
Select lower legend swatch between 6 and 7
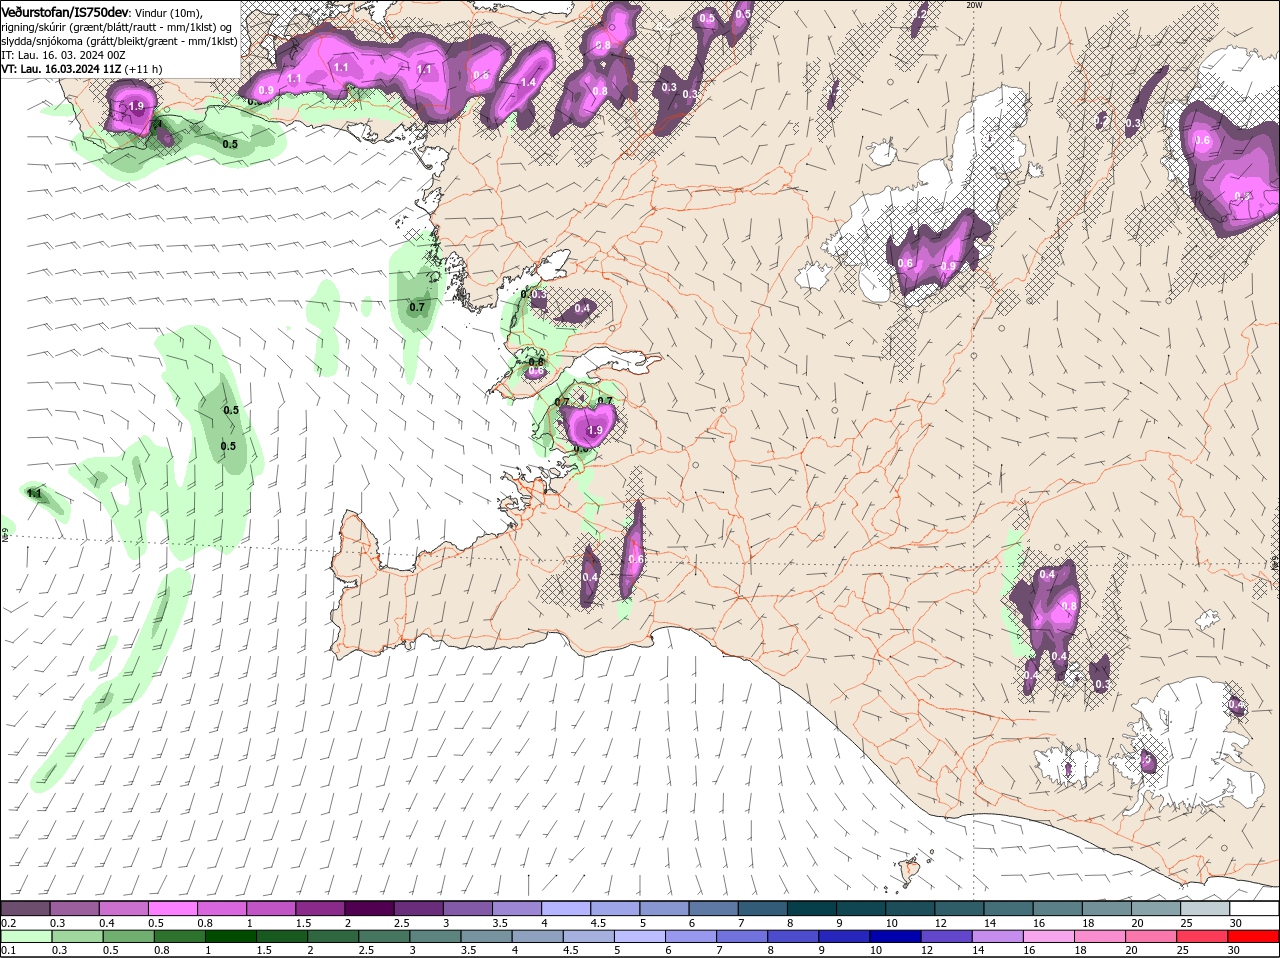(692, 936)
